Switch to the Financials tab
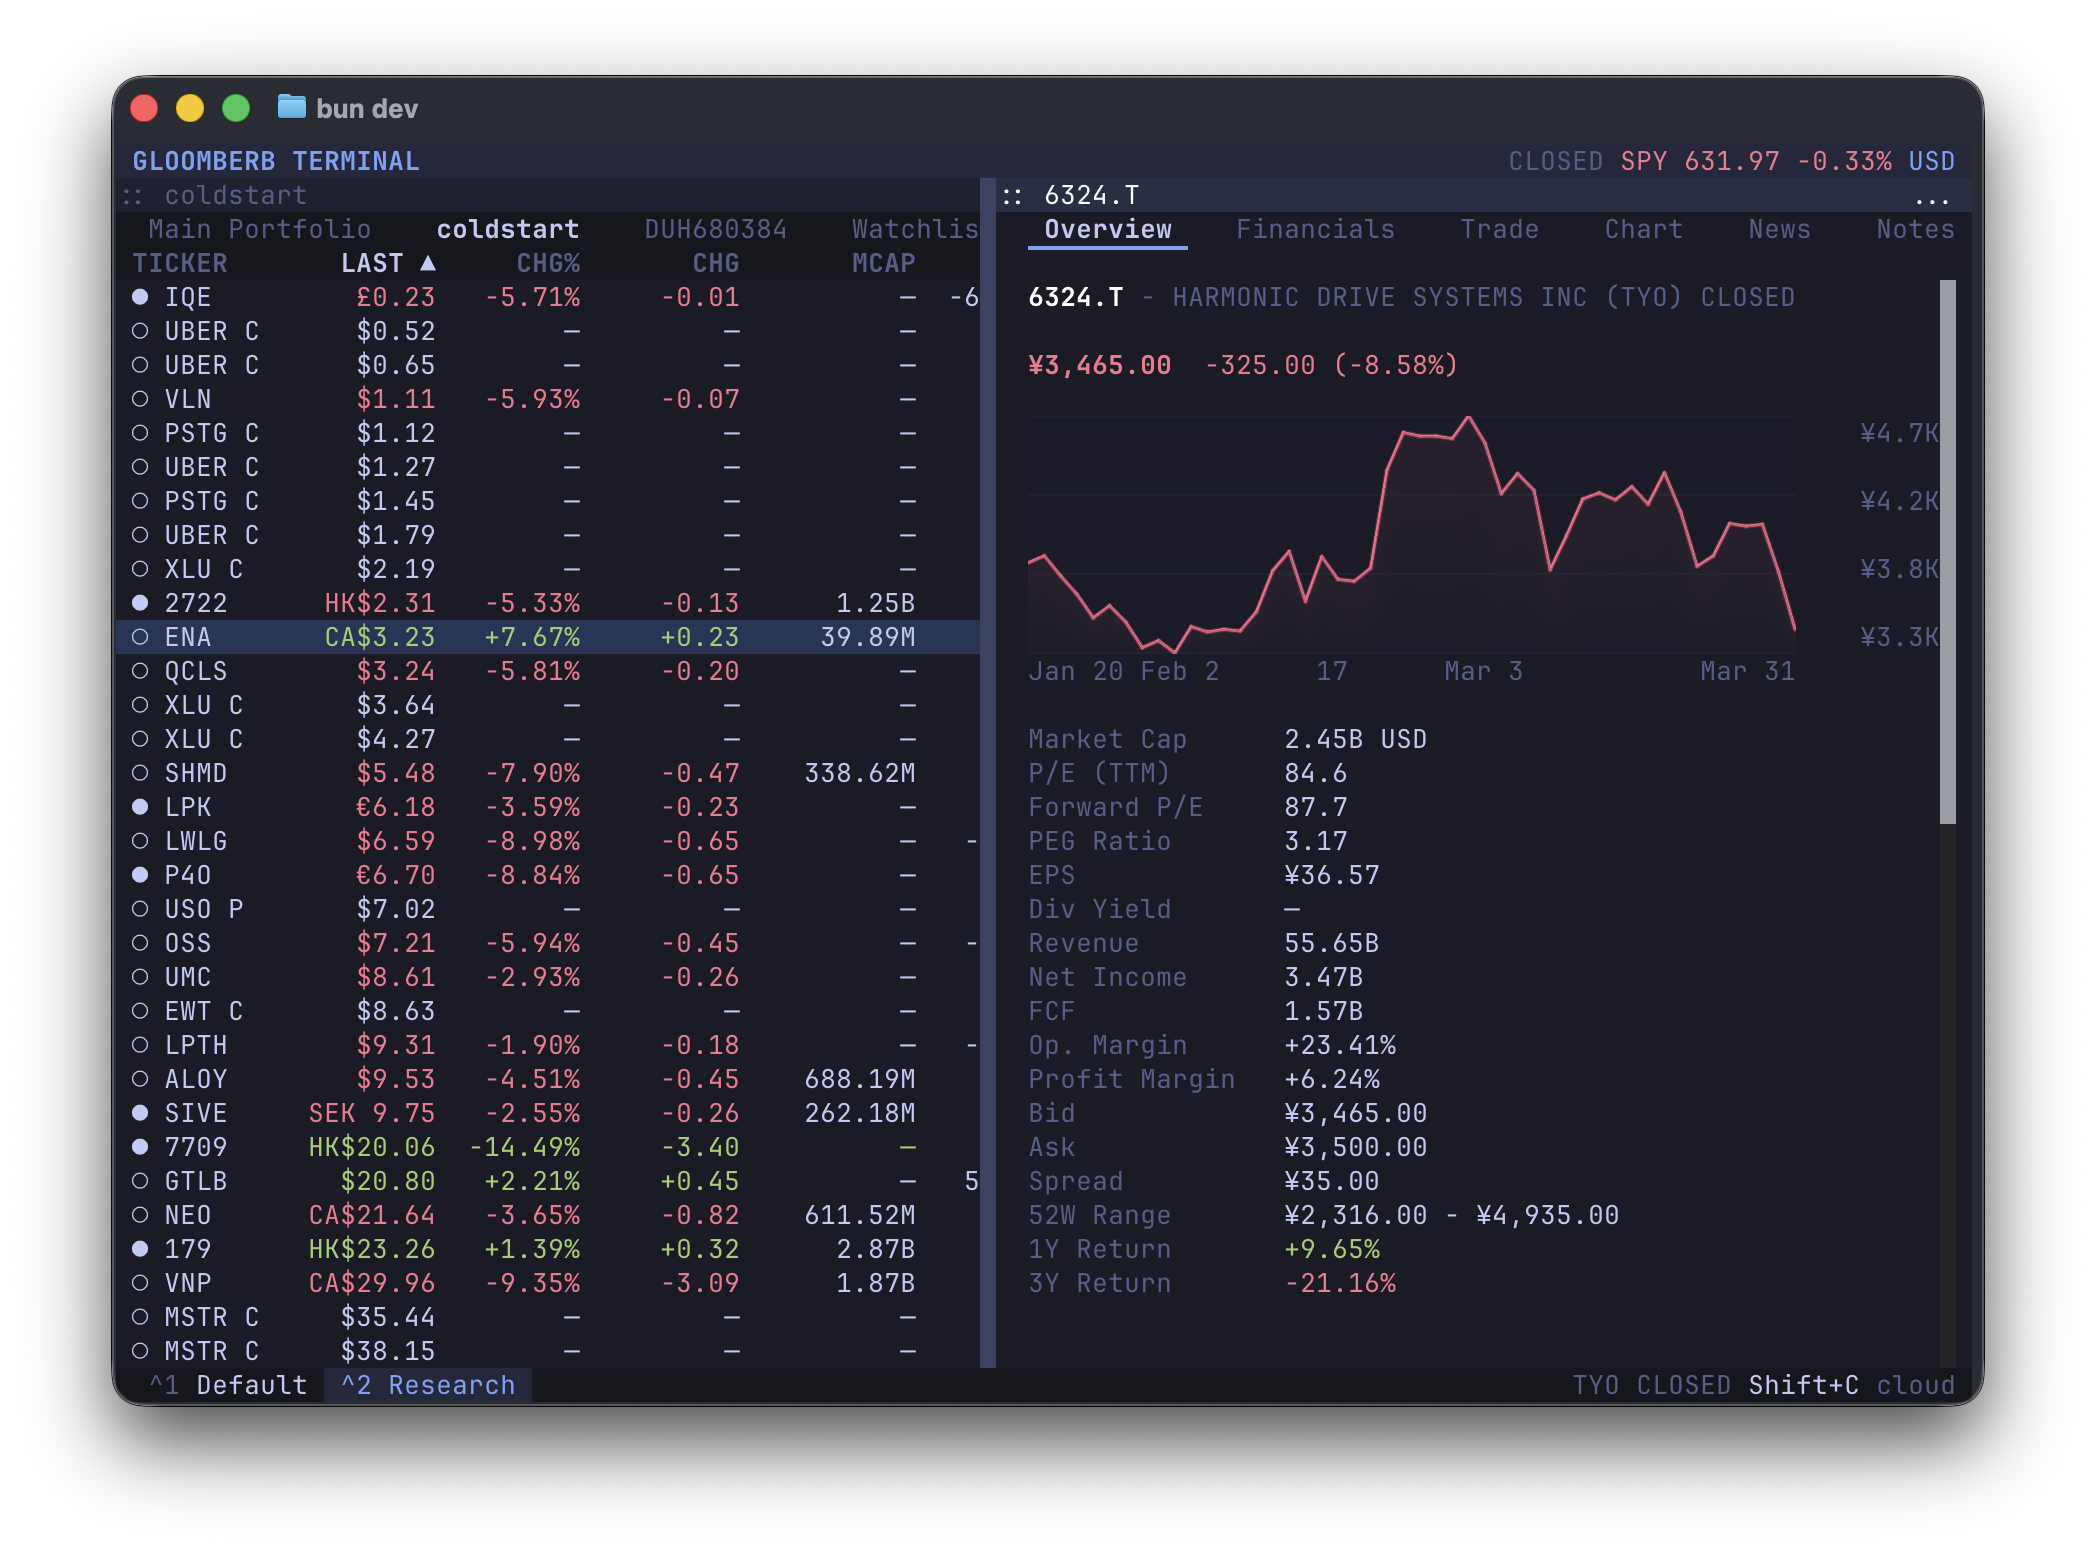Screen dimensions: 2096x1554 [1316, 229]
